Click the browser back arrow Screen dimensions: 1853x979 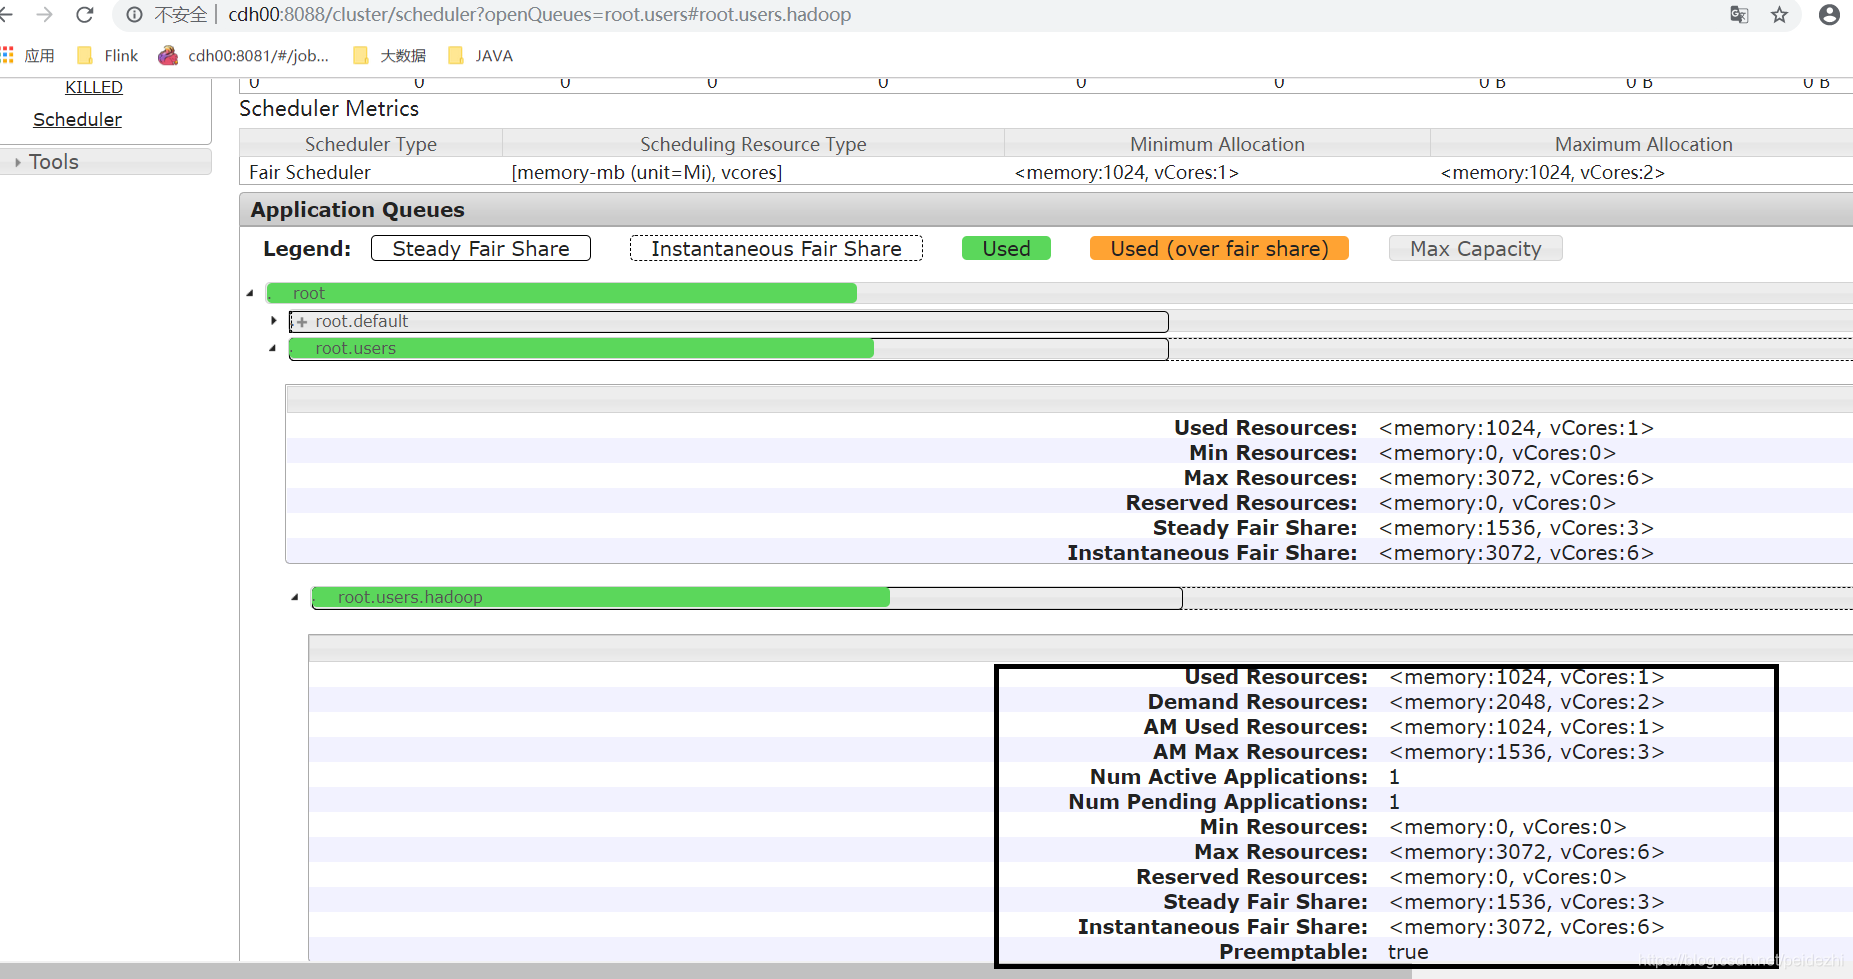(x=6, y=15)
